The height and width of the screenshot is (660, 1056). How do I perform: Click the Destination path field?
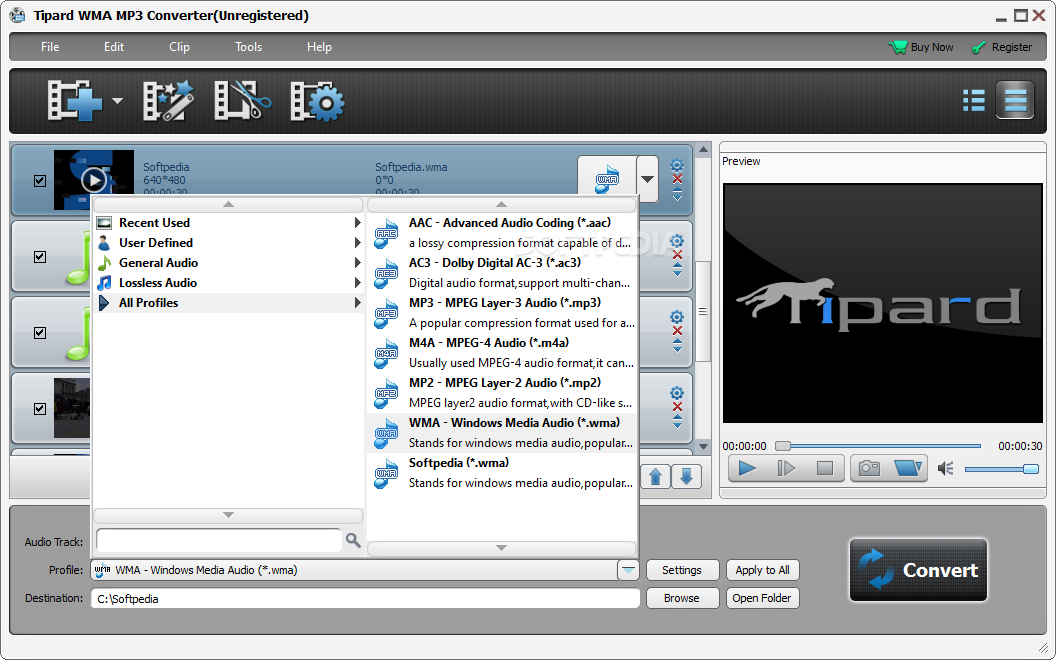(x=365, y=599)
